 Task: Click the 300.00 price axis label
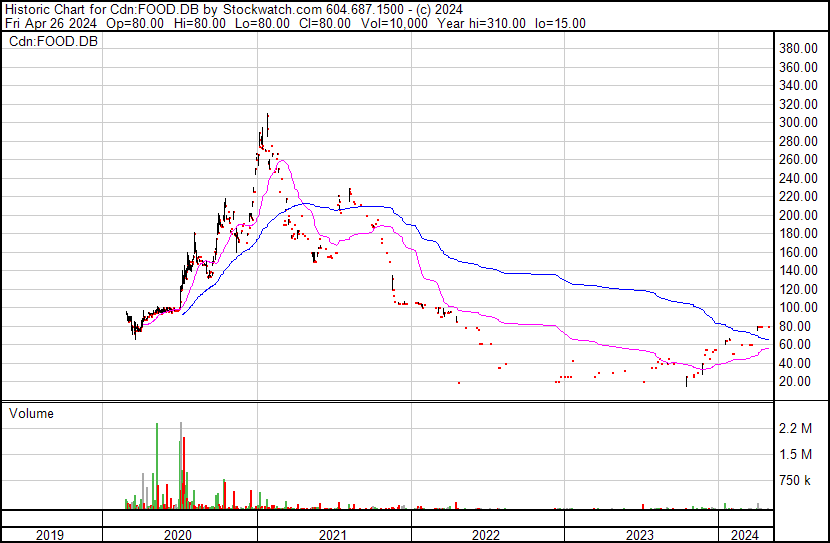(x=801, y=122)
